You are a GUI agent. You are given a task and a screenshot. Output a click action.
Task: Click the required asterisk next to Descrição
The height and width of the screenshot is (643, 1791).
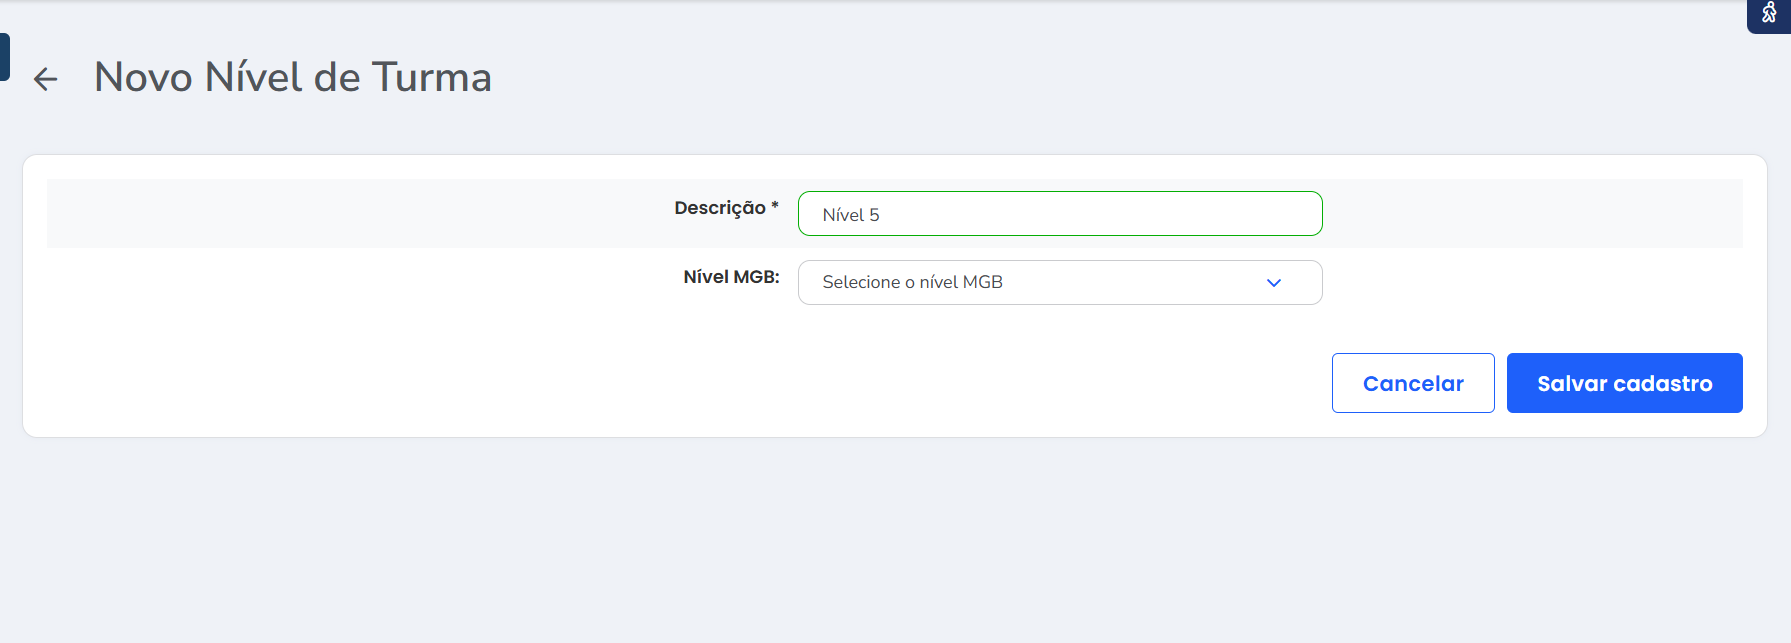(x=775, y=206)
